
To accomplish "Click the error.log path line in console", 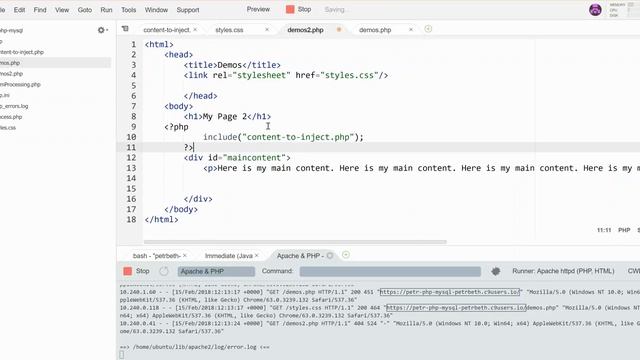I will click(195, 347).
